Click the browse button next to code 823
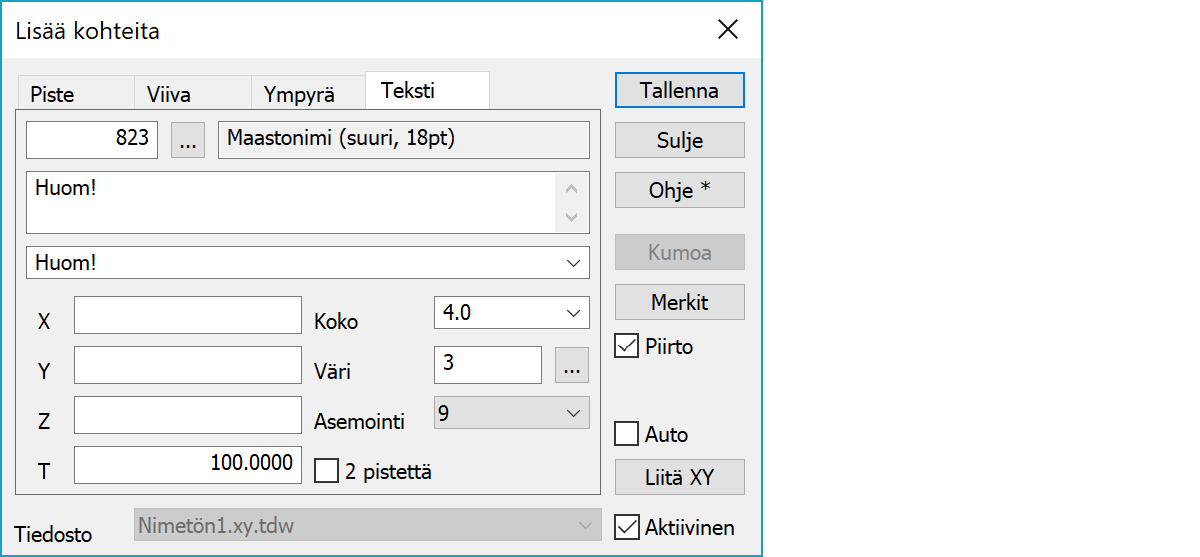This screenshot has height=557, width=1200. click(x=187, y=141)
